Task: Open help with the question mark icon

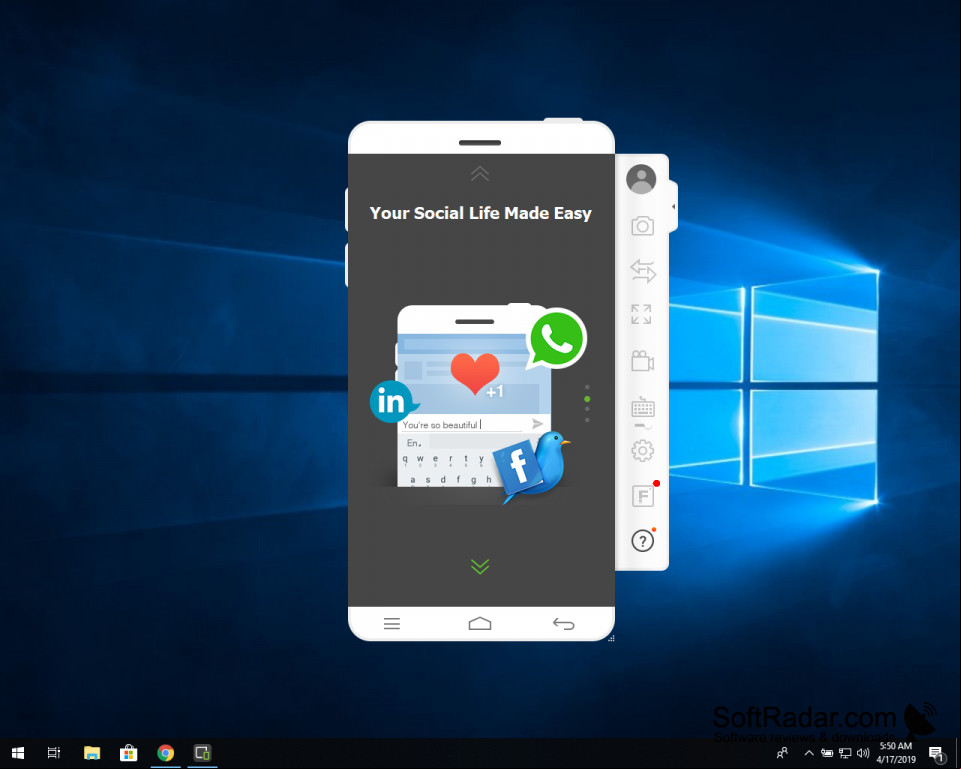Action: coord(642,541)
